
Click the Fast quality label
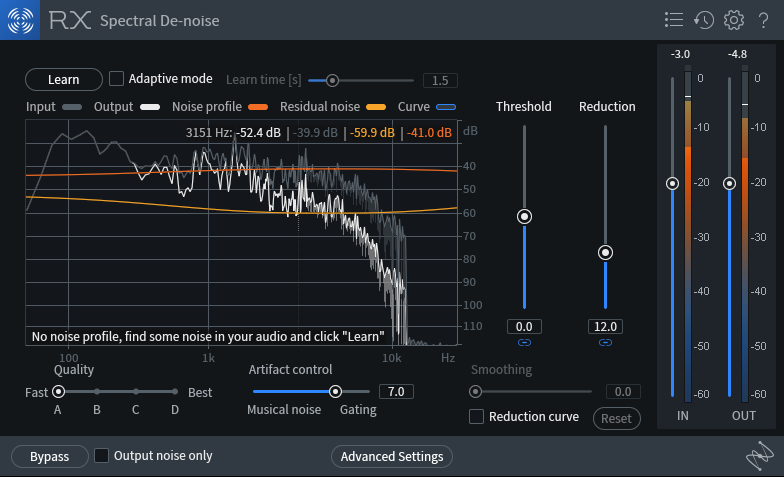click(x=36, y=392)
